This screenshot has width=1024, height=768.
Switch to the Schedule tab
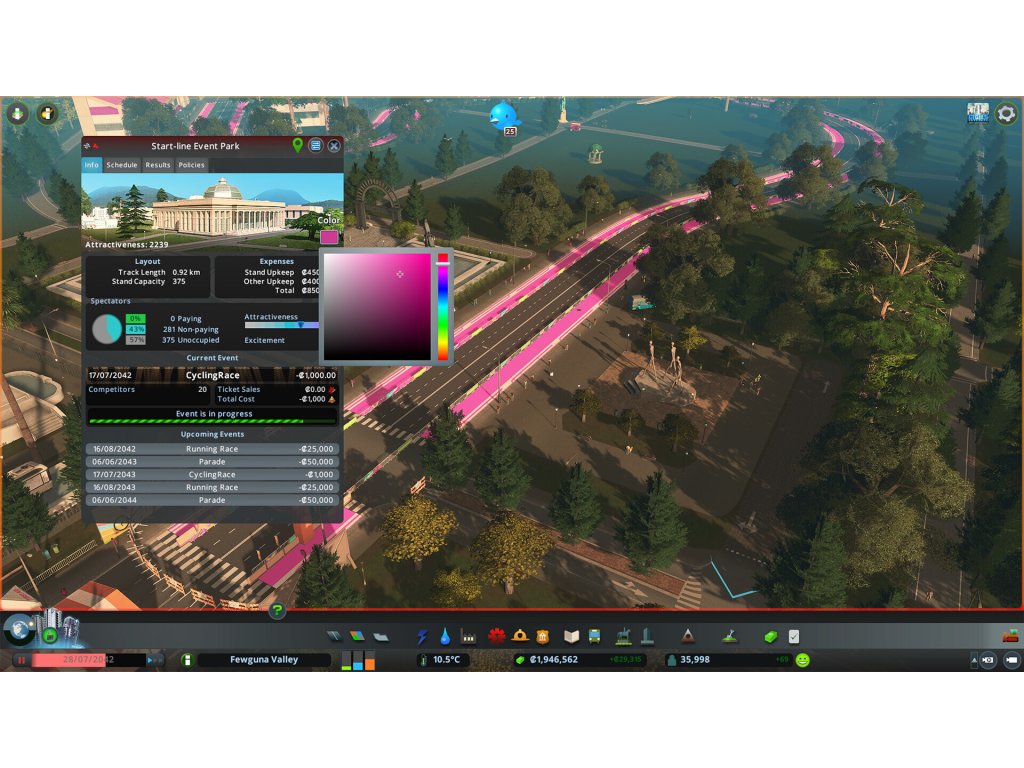coord(121,165)
